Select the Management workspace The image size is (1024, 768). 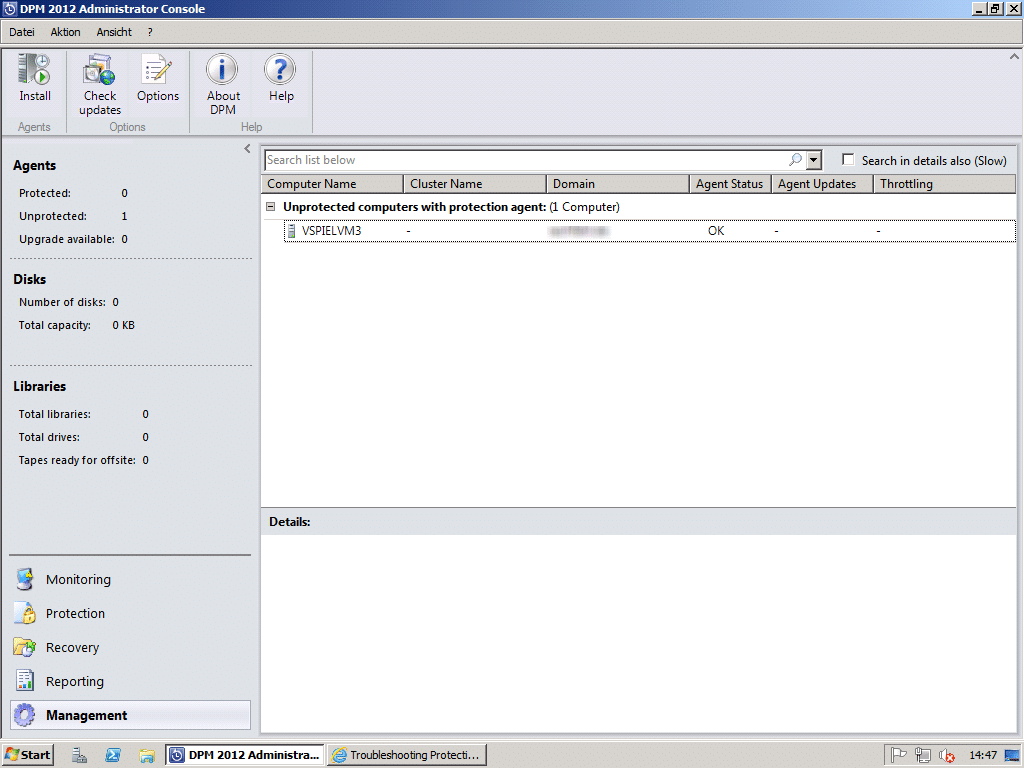click(130, 715)
